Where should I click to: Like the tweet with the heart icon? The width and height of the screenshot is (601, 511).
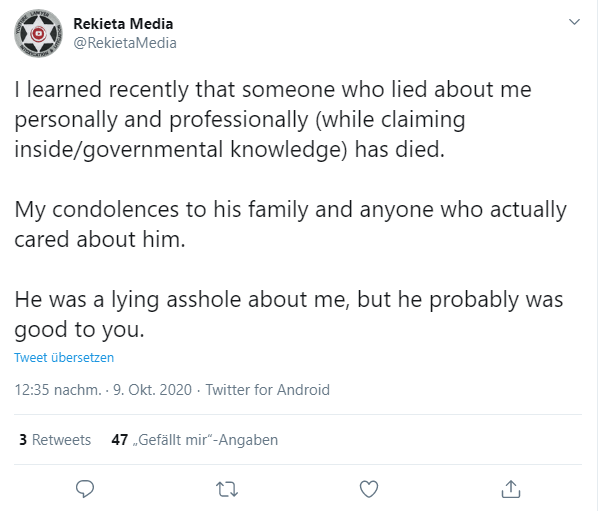369,489
